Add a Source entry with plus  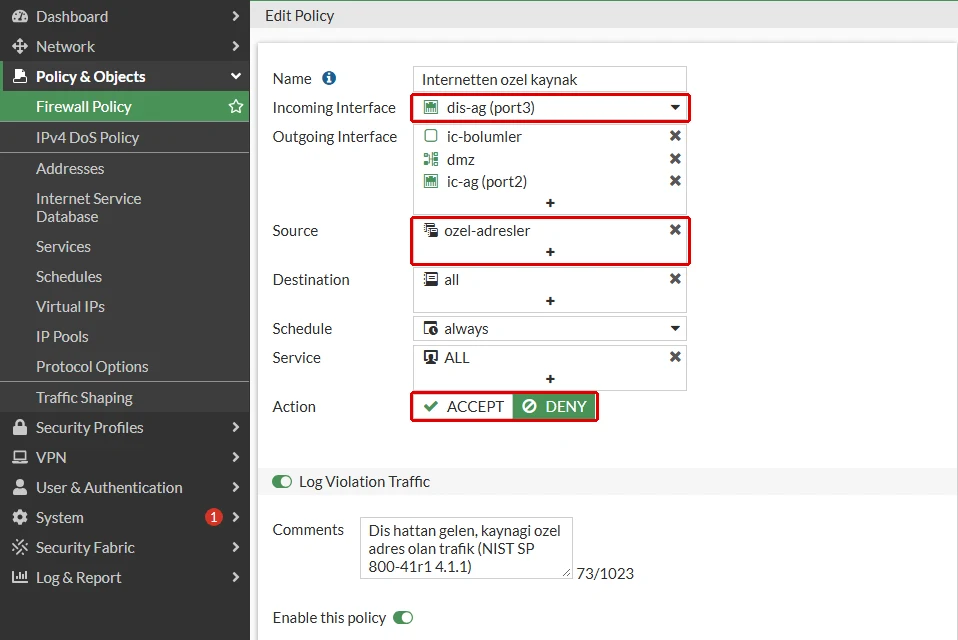(x=550, y=252)
